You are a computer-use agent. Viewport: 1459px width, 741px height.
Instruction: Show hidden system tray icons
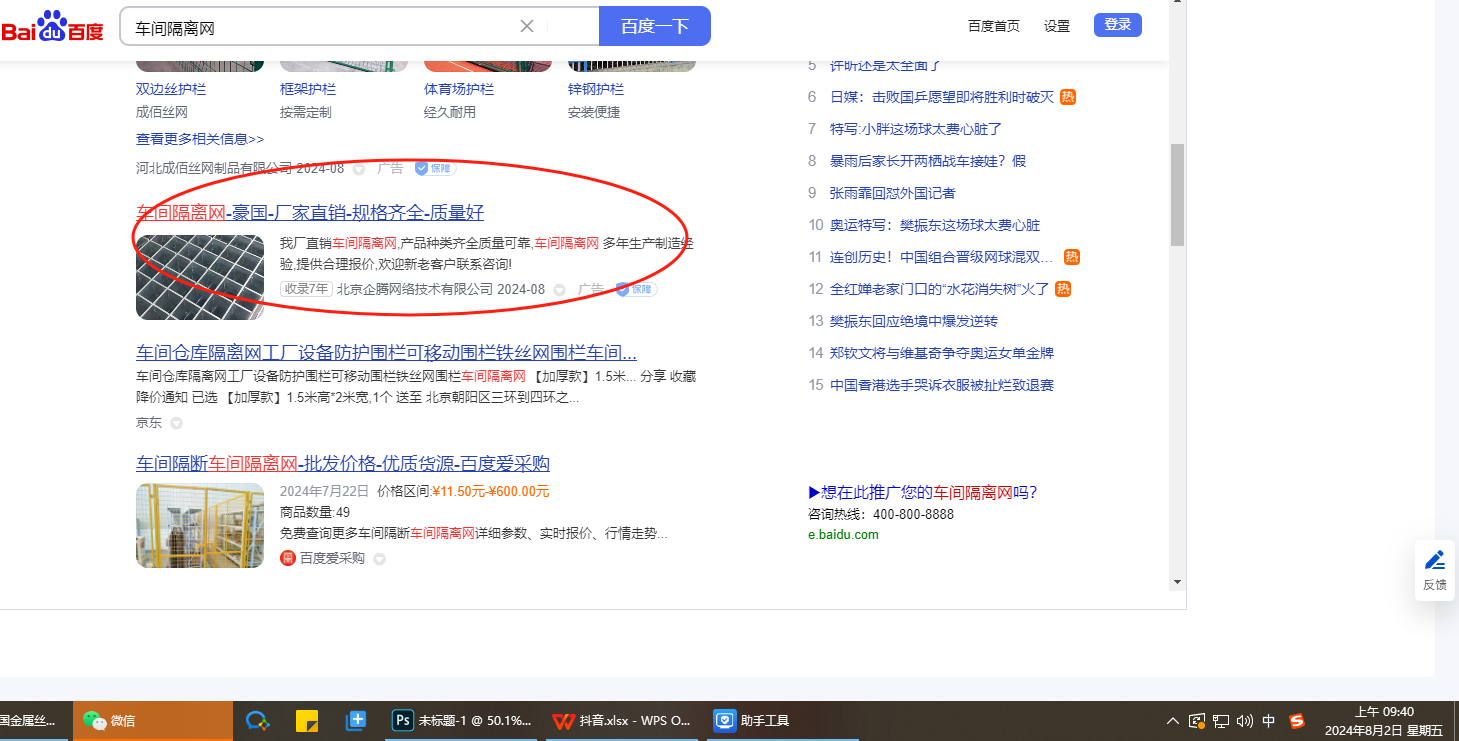1172,720
